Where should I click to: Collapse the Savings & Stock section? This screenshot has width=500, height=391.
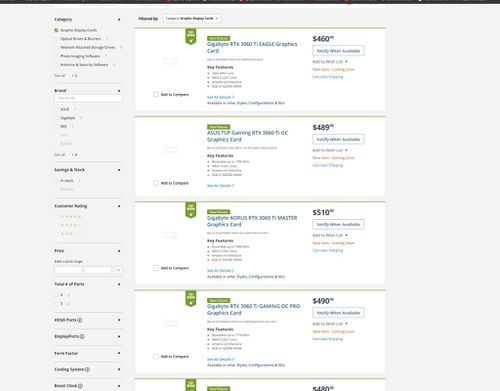[119, 170]
